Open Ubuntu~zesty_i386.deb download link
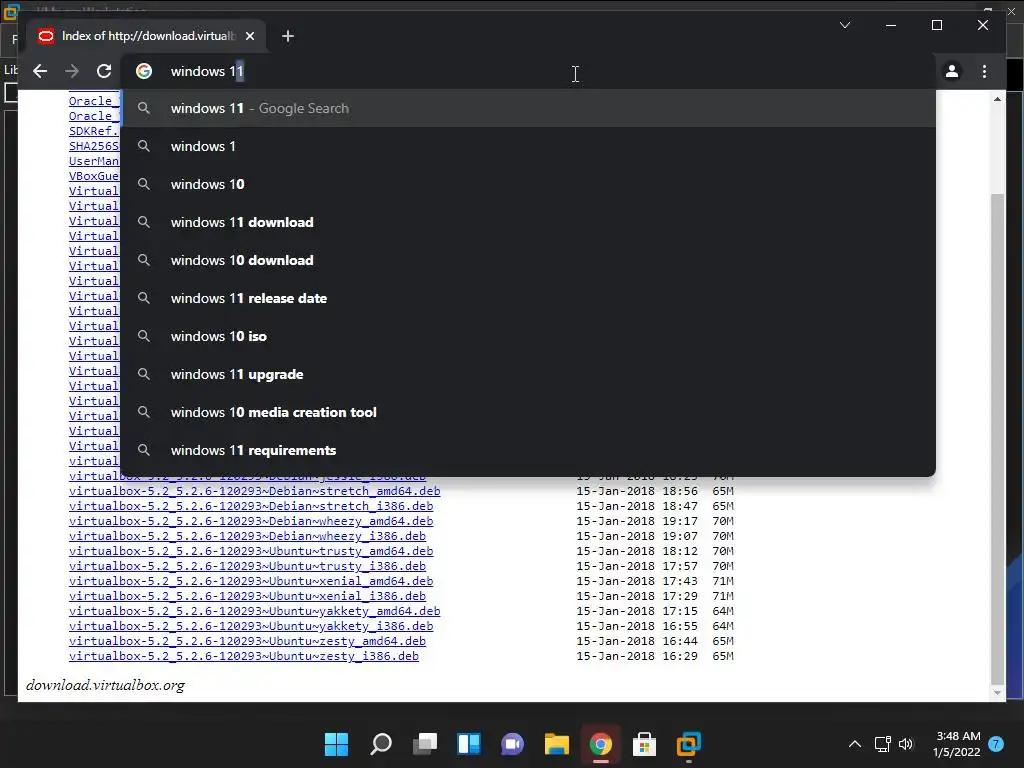1024x768 pixels. click(244, 656)
